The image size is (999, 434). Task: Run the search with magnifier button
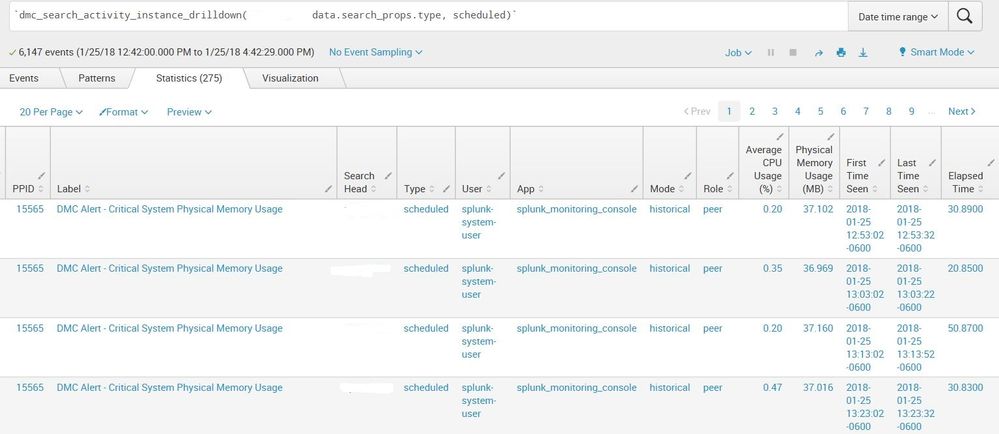pos(964,16)
